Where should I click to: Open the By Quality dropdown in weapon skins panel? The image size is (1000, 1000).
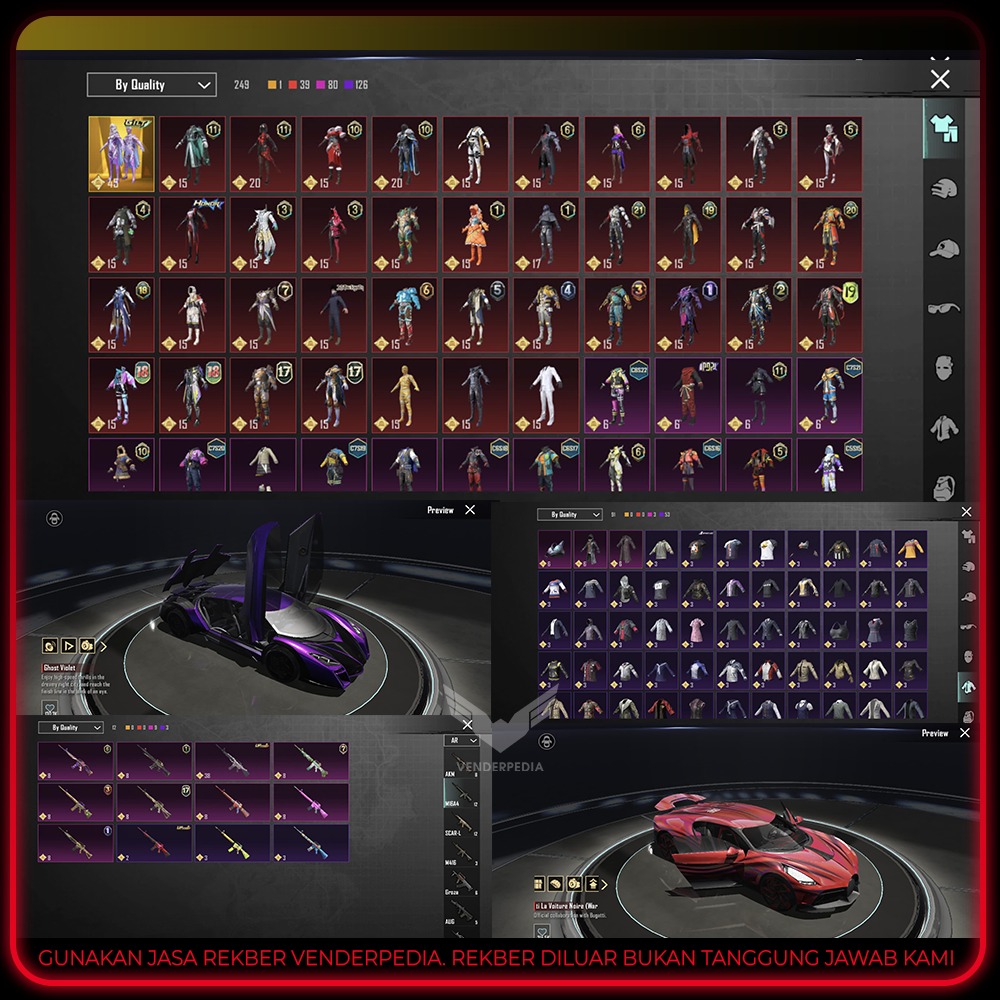point(70,727)
